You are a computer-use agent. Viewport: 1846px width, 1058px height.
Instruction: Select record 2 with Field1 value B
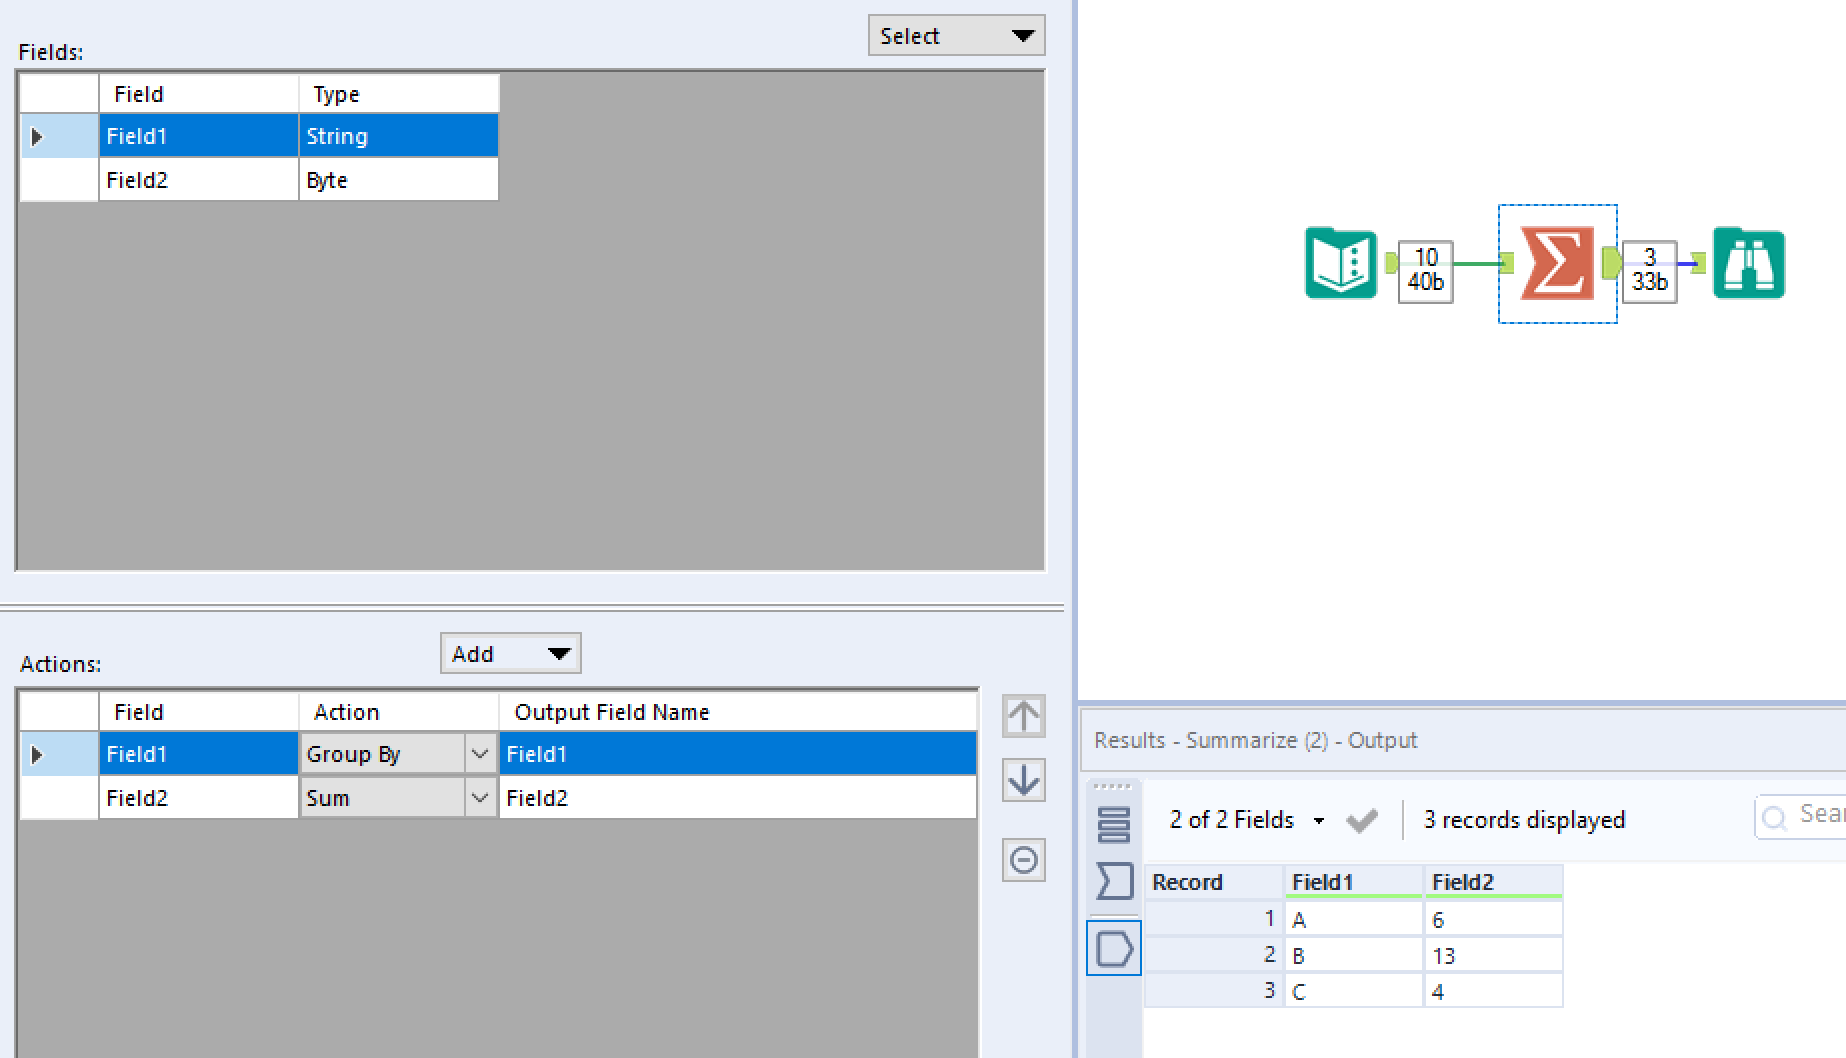[x=1352, y=954]
